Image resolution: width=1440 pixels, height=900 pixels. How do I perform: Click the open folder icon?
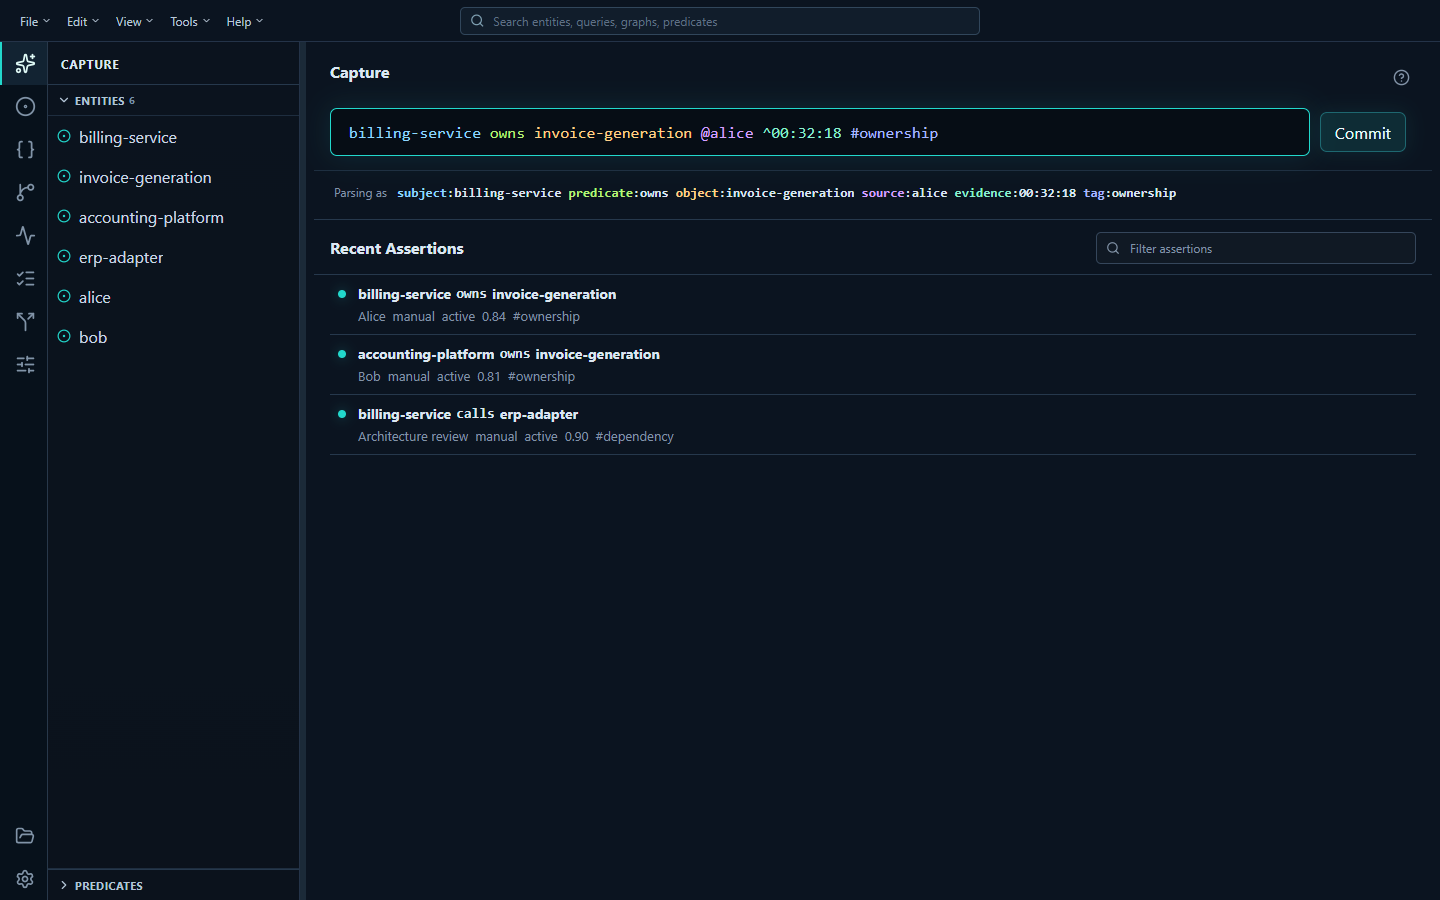pos(25,836)
